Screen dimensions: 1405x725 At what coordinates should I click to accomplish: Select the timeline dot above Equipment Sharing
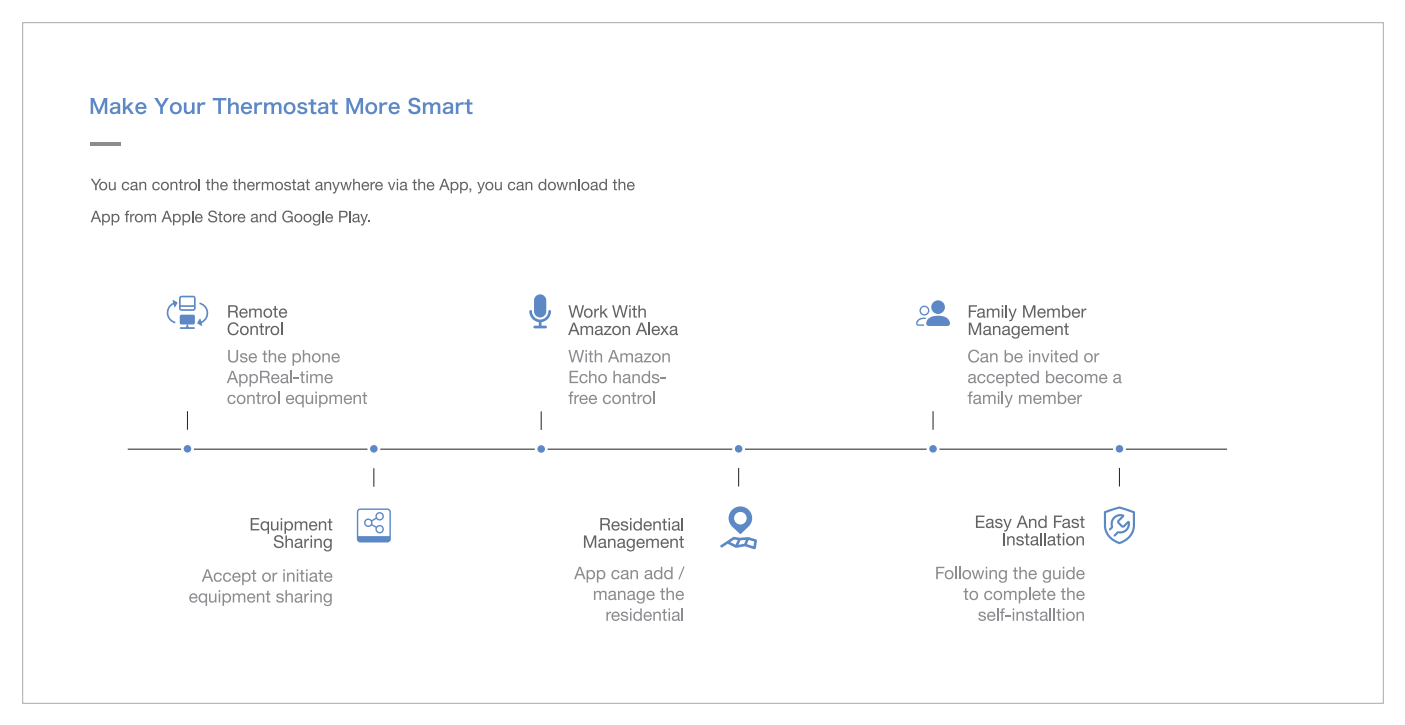pos(374,449)
